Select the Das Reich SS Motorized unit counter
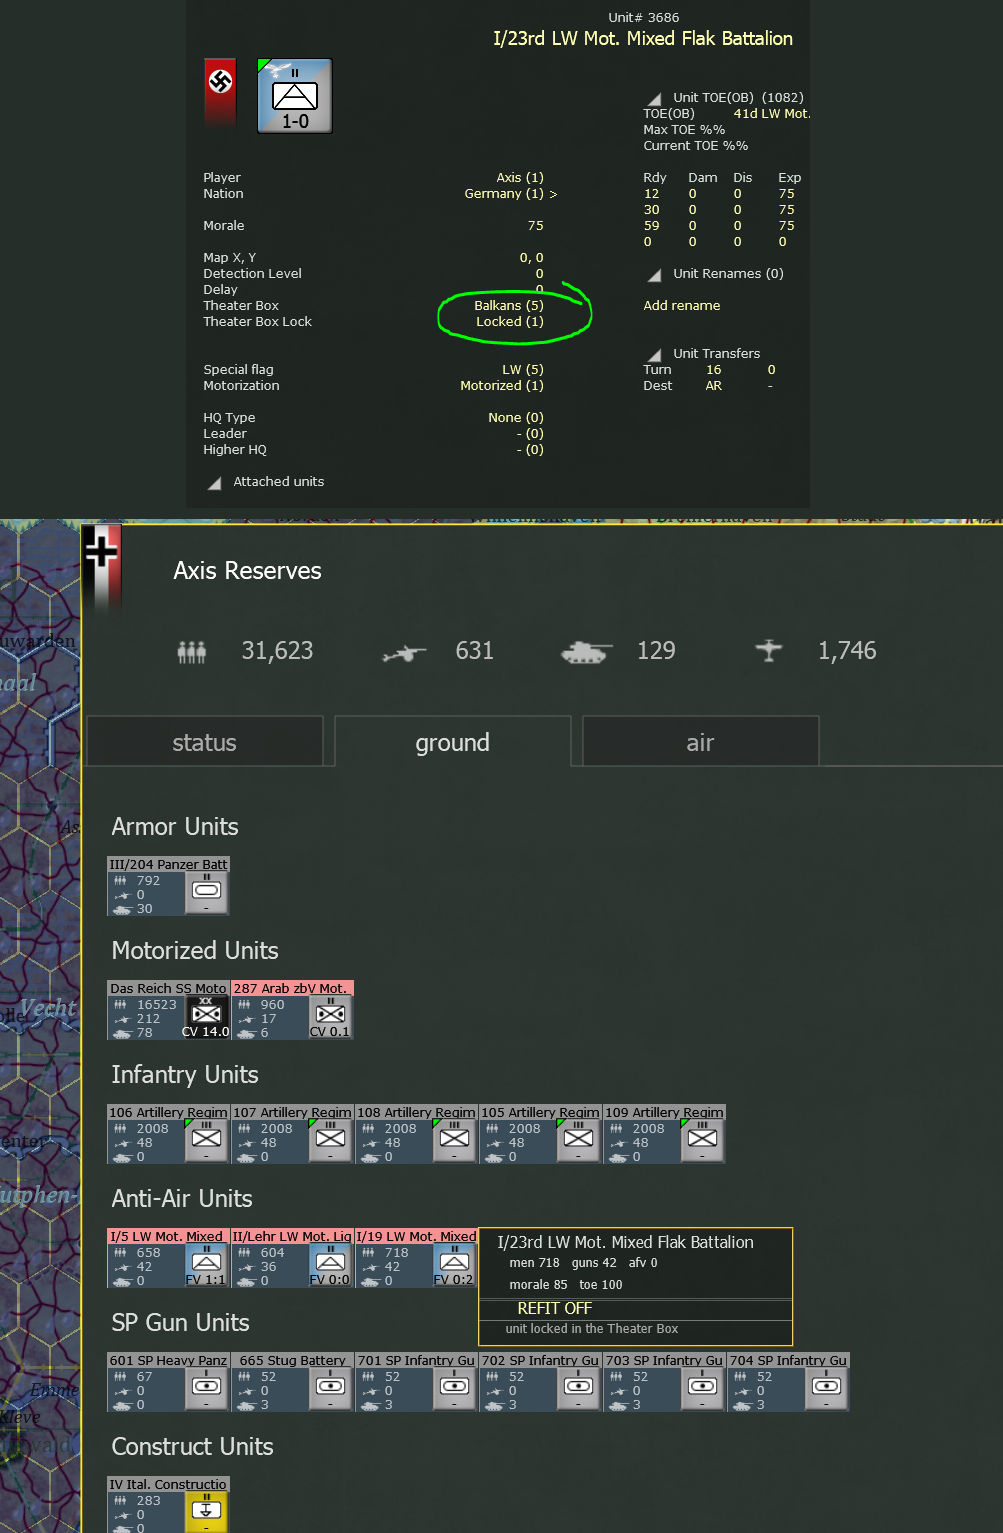The height and width of the screenshot is (1533, 1003). point(168,1010)
